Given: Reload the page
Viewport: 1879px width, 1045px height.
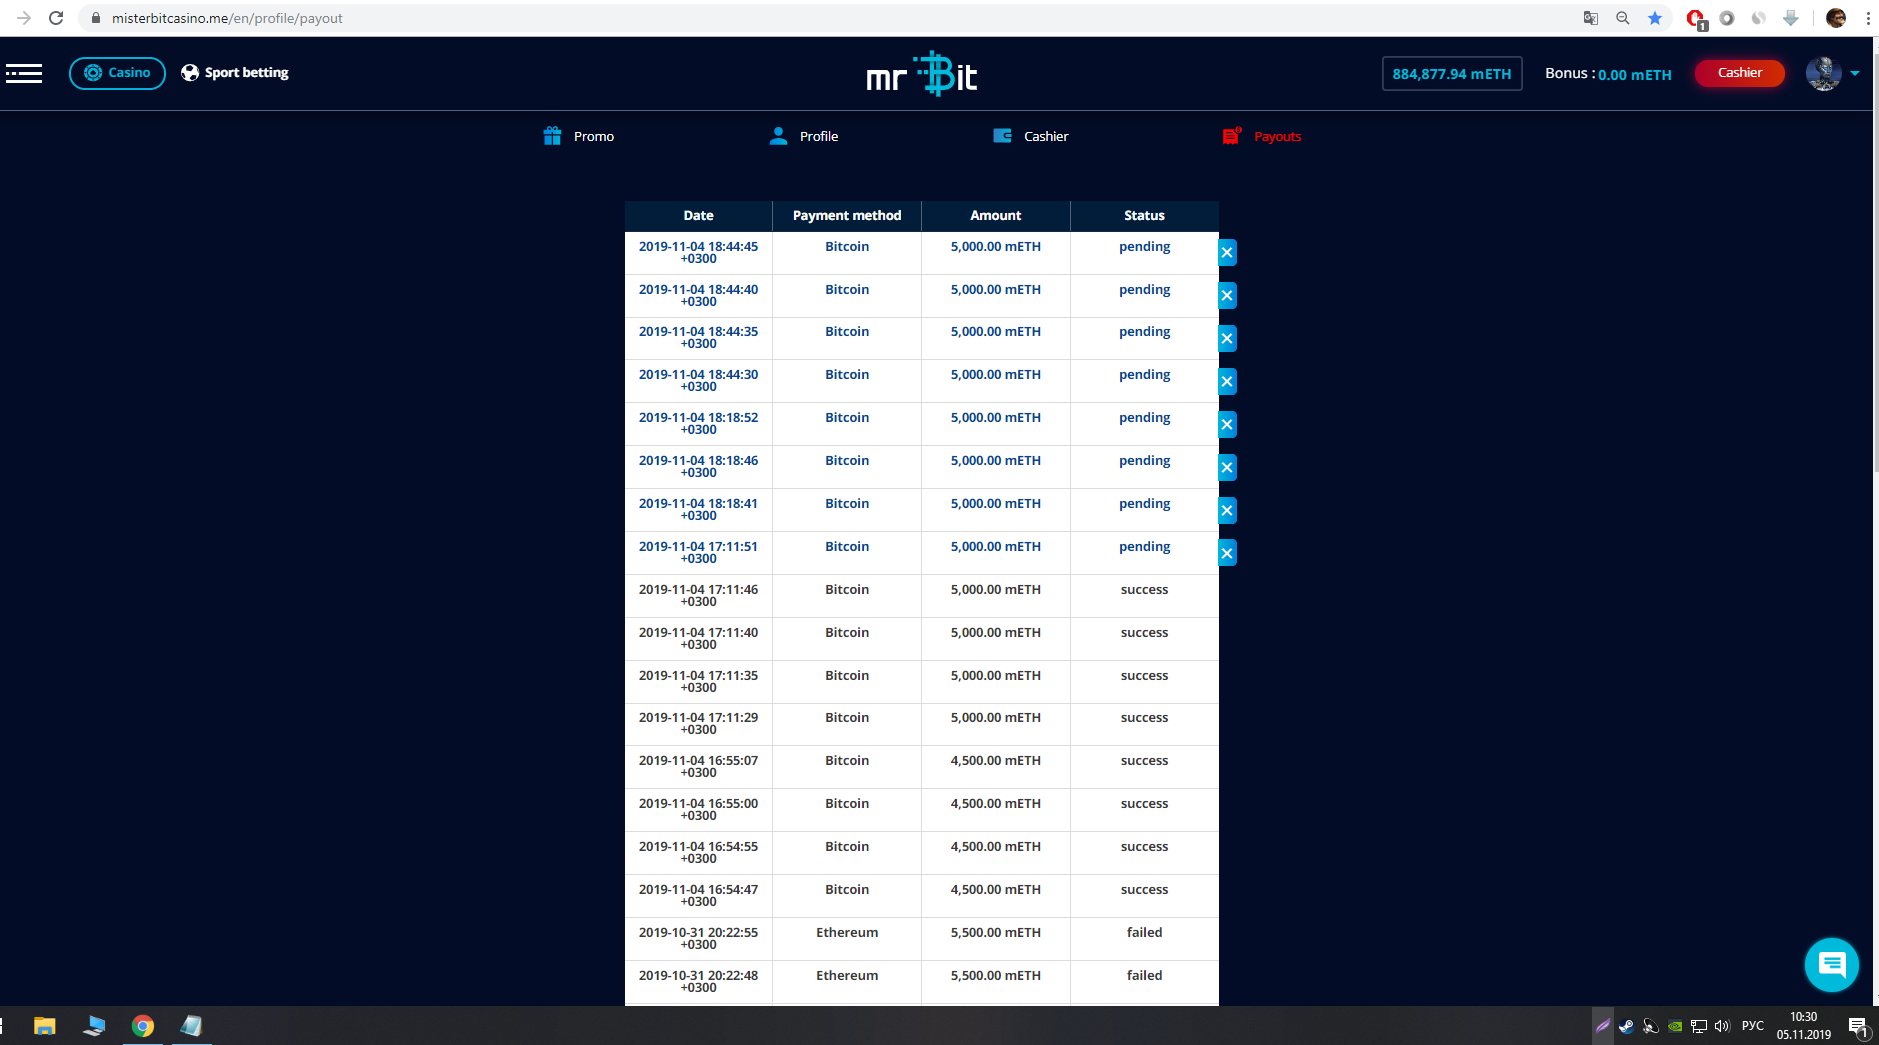Looking at the screenshot, I should click(x=56, y=18).
